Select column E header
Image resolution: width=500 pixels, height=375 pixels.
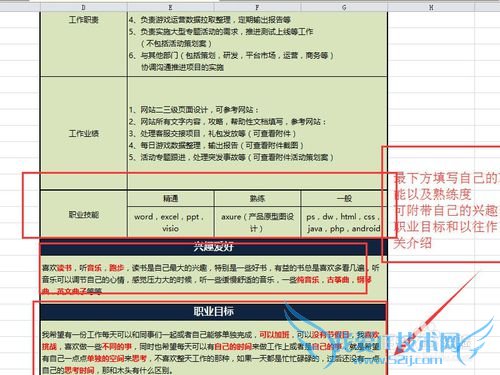[170, 7]
